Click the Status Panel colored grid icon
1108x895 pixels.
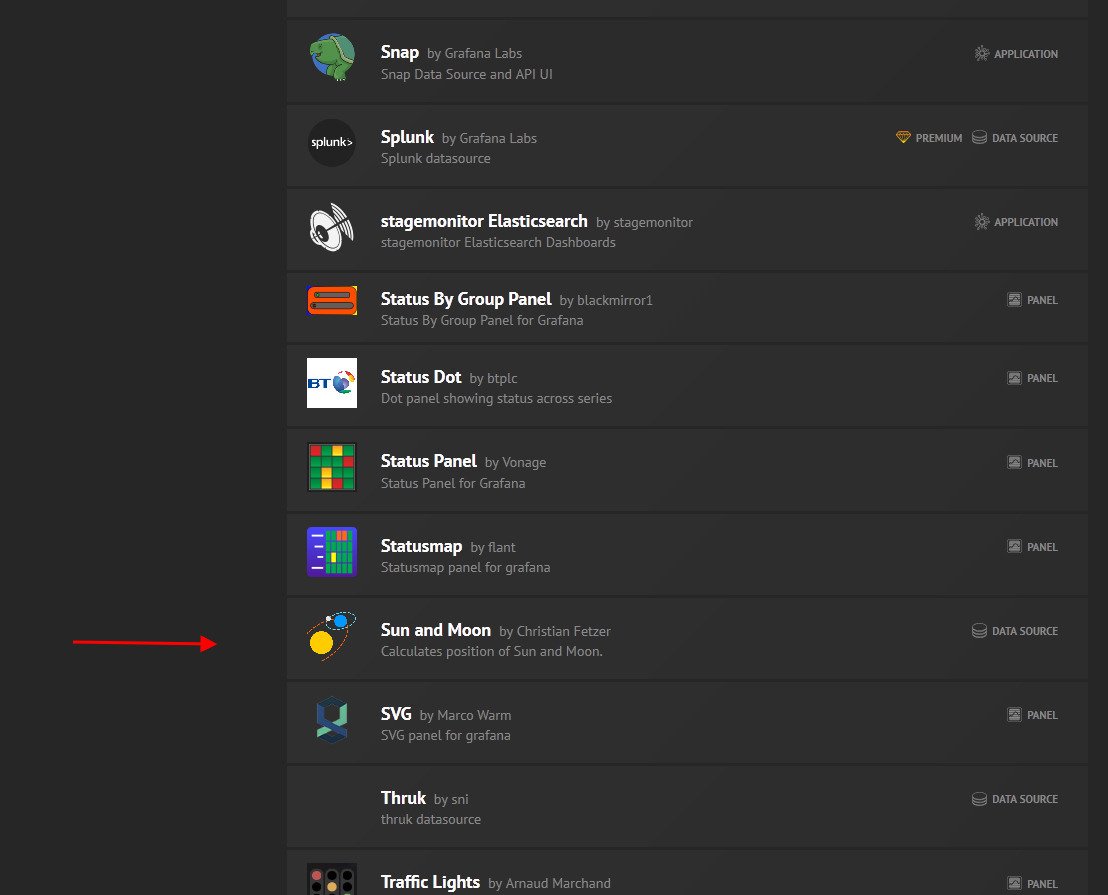click(331, 467)
